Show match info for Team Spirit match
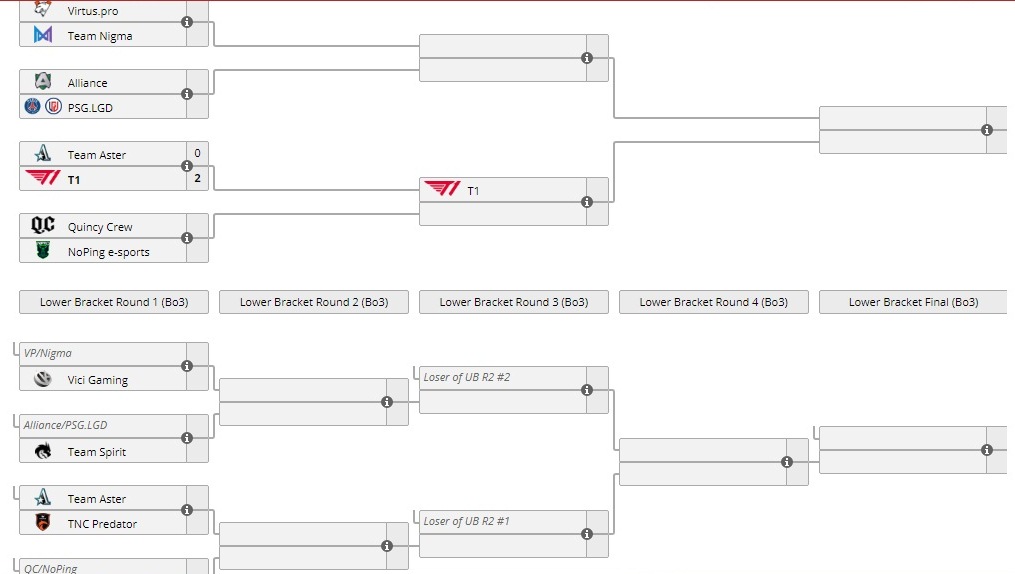This screenshot has height=574, width=1015. pos(187,438)
